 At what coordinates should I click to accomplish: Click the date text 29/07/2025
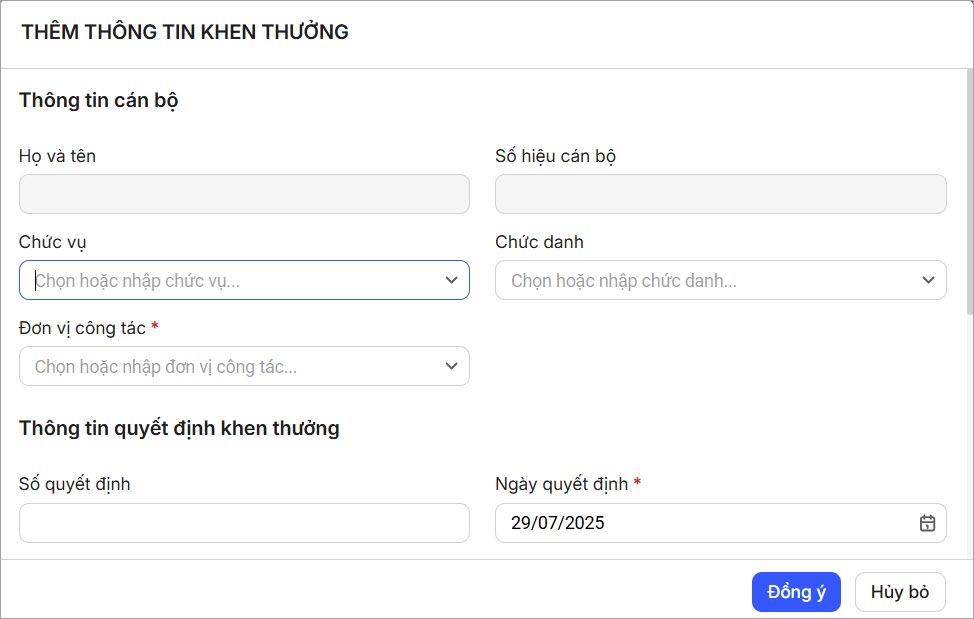click(x=558, y=523)
